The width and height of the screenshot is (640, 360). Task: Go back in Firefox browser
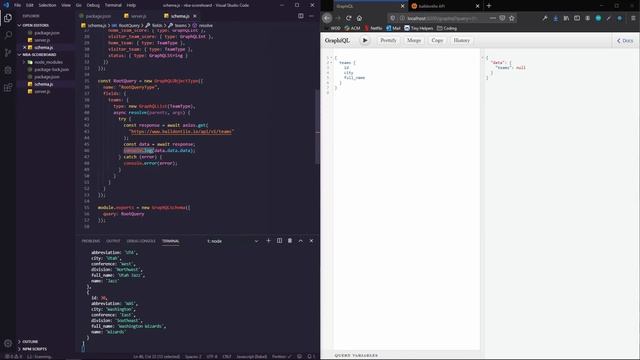coord(327,18)
